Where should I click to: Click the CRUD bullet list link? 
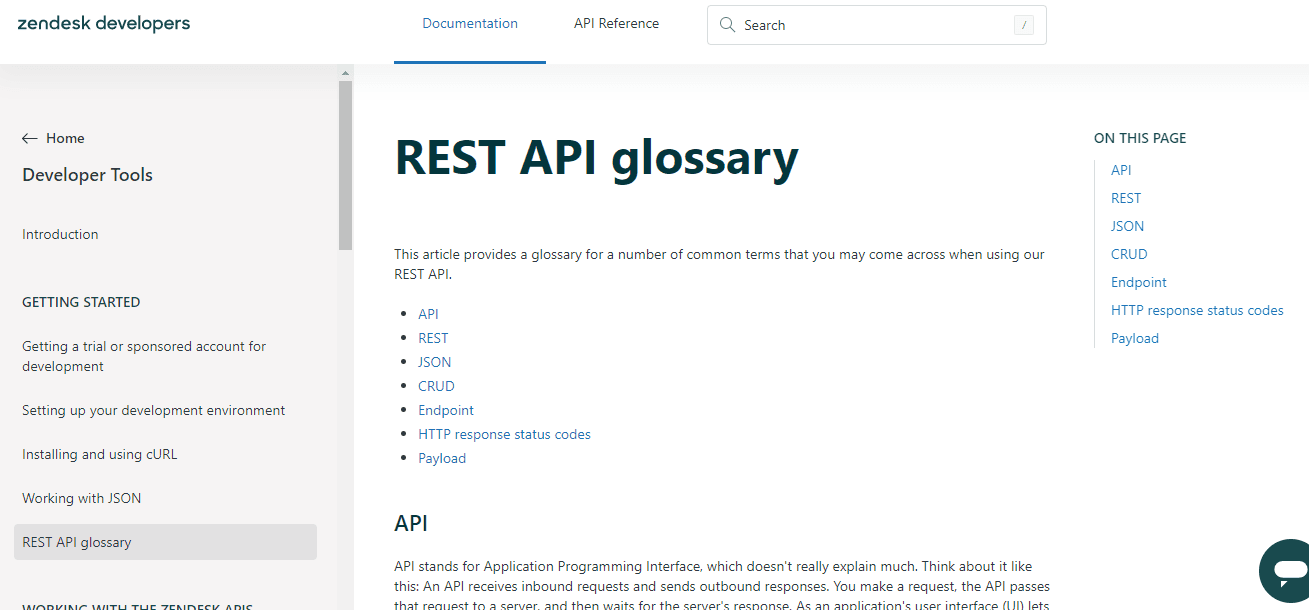pos(436,385)
